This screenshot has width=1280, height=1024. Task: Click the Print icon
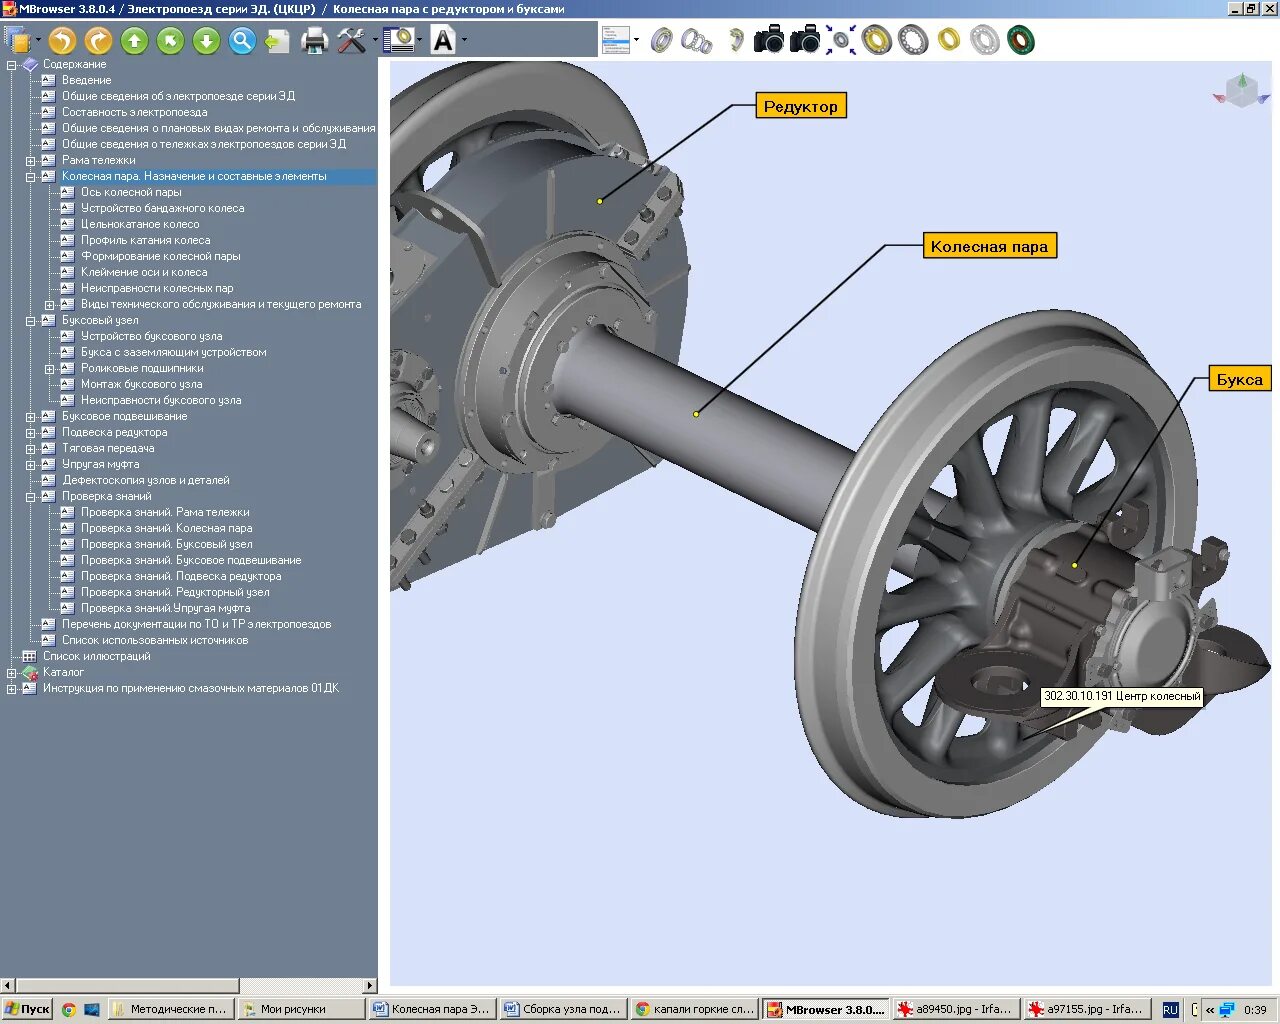point(315,40)
